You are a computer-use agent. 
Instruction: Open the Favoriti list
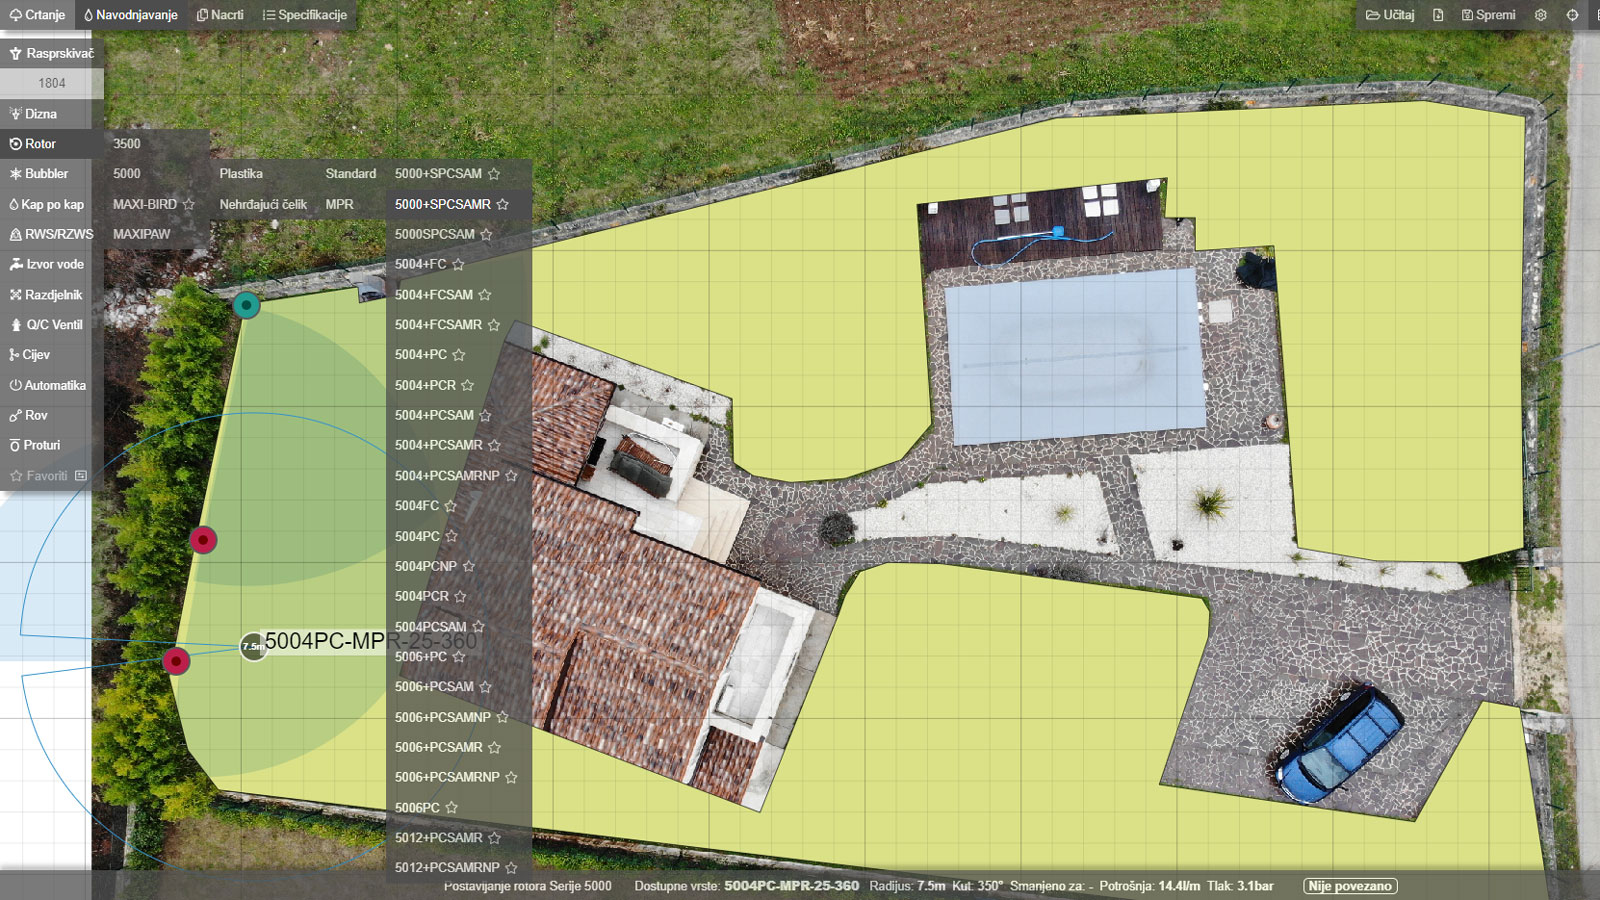(x=47, y=476)
